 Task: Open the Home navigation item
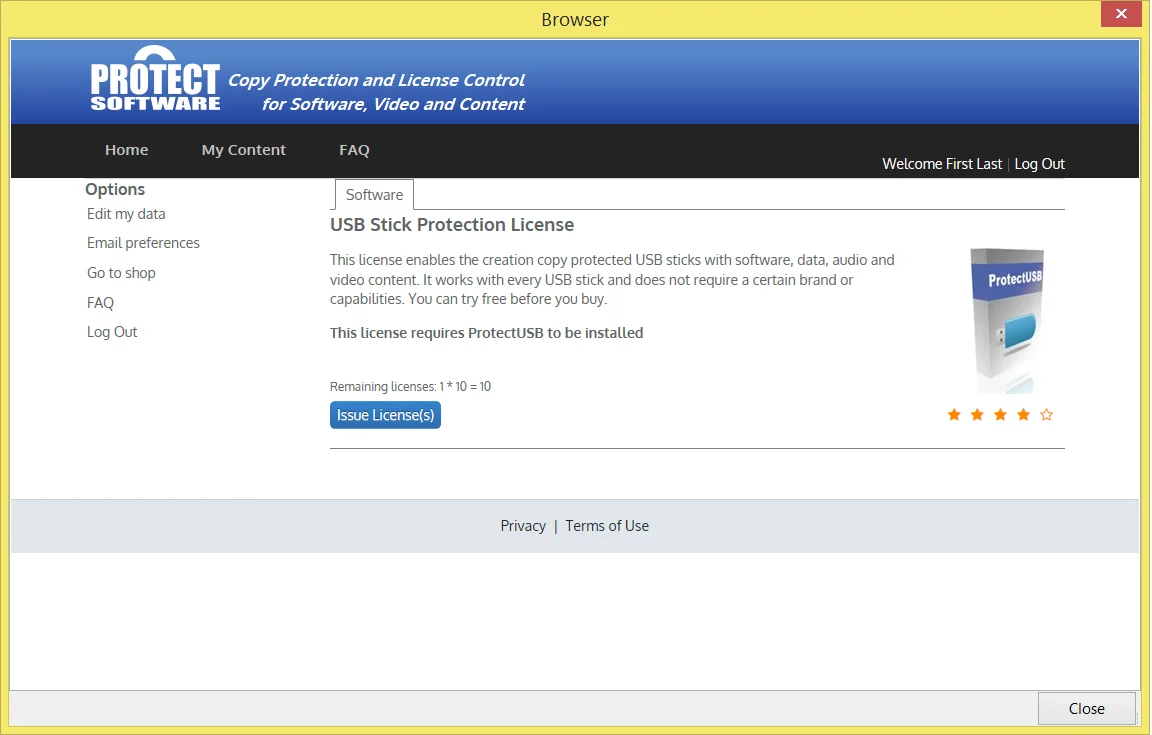[126, 150]
